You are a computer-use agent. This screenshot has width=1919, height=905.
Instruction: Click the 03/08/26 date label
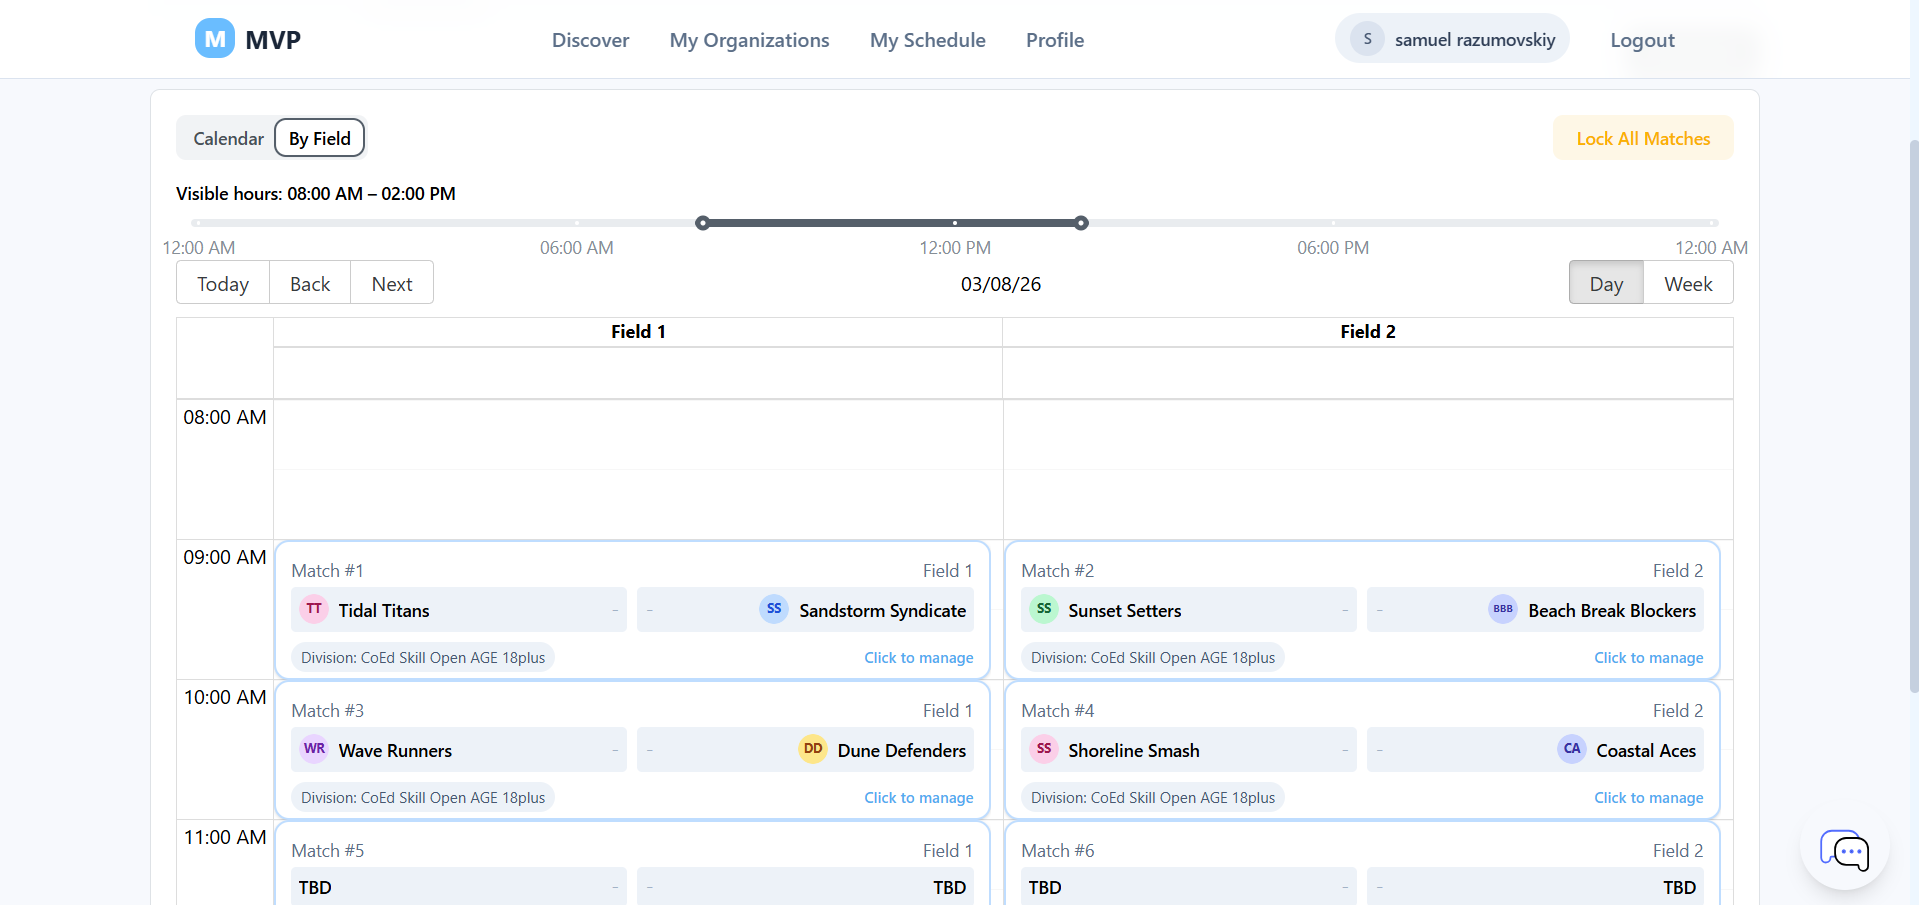pos(1001,284)
